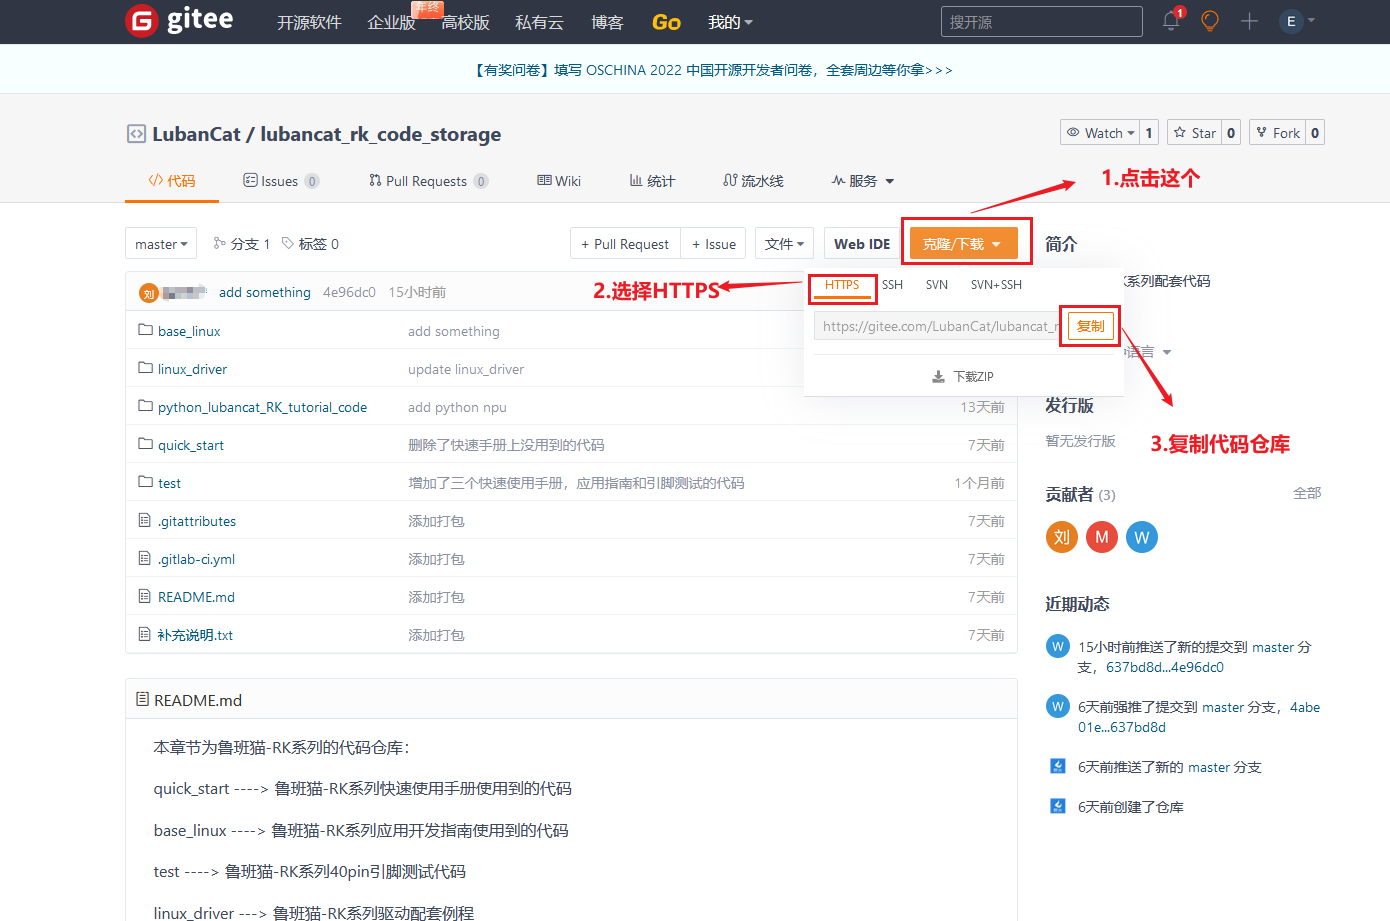This screenshot has width=1390, height=921.
Task: Click the commit author avatar icon
Action: (149, 293)
